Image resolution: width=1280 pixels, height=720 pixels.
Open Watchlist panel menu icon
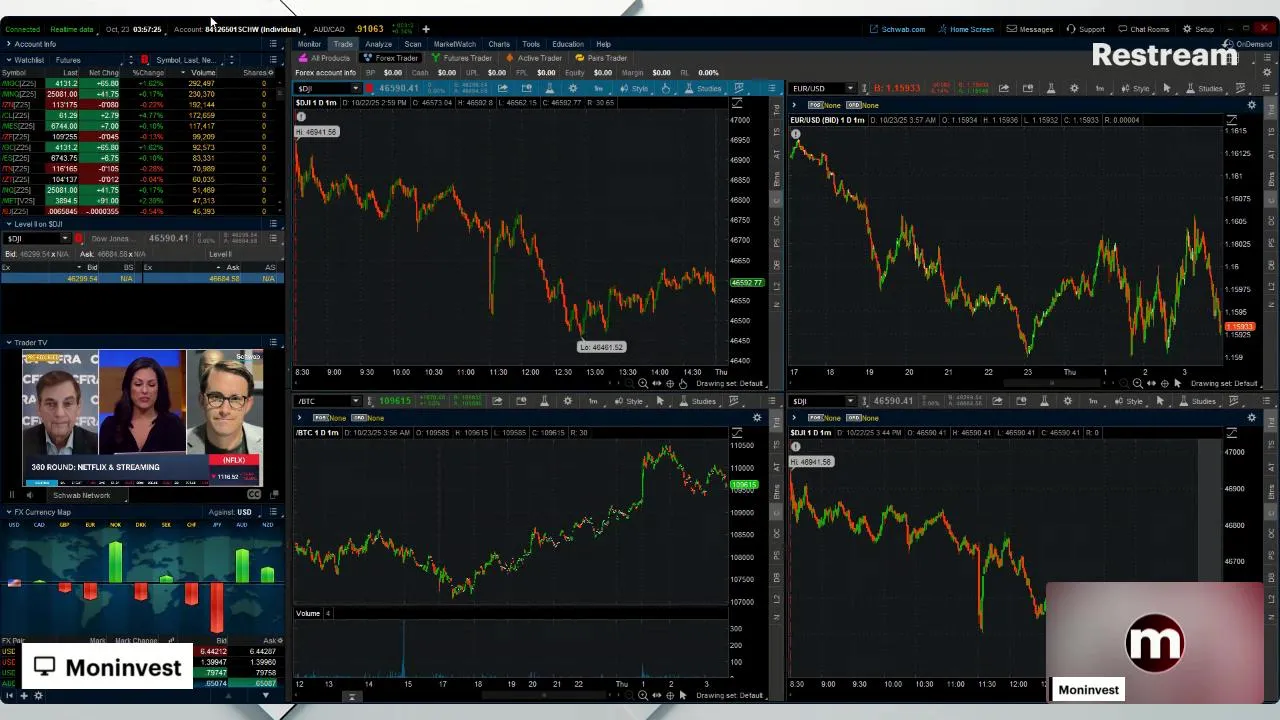[x=273, y=60]
